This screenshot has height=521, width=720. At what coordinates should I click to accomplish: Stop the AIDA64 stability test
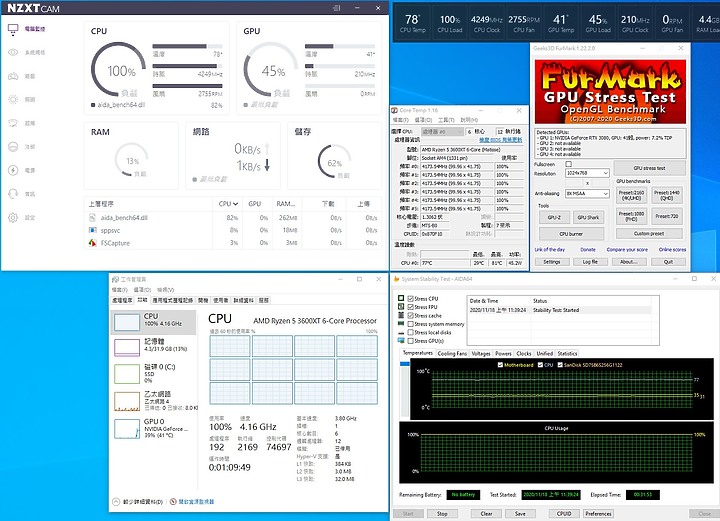click(x=442, y=514)
